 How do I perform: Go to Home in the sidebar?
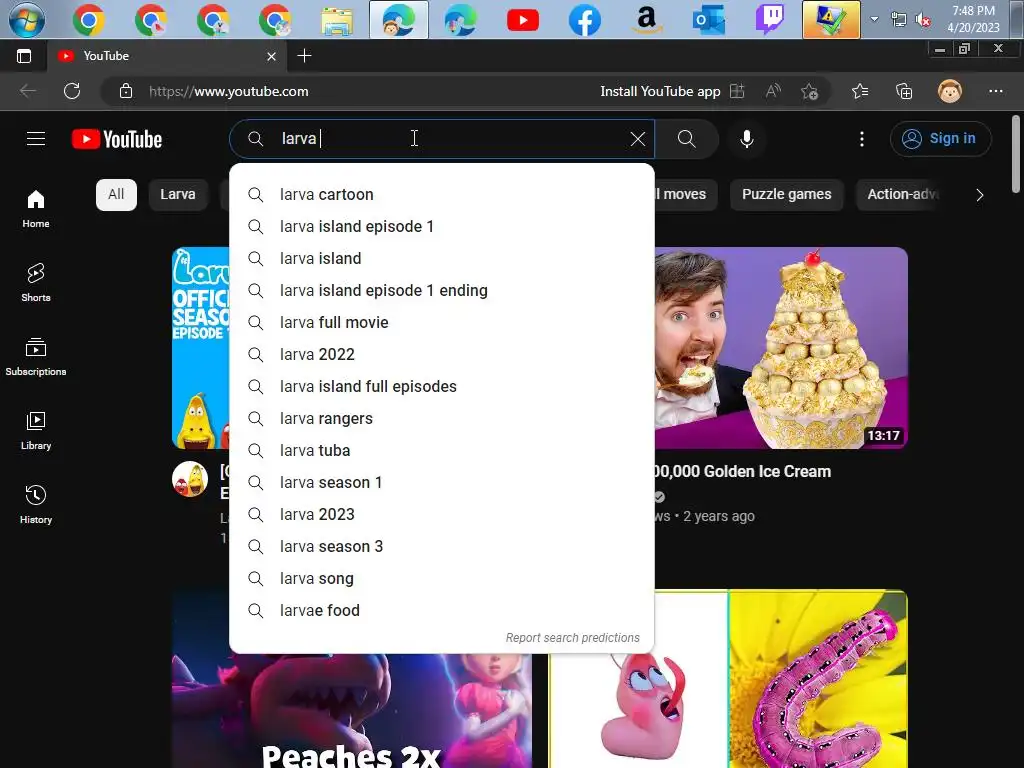coord(36,209)
